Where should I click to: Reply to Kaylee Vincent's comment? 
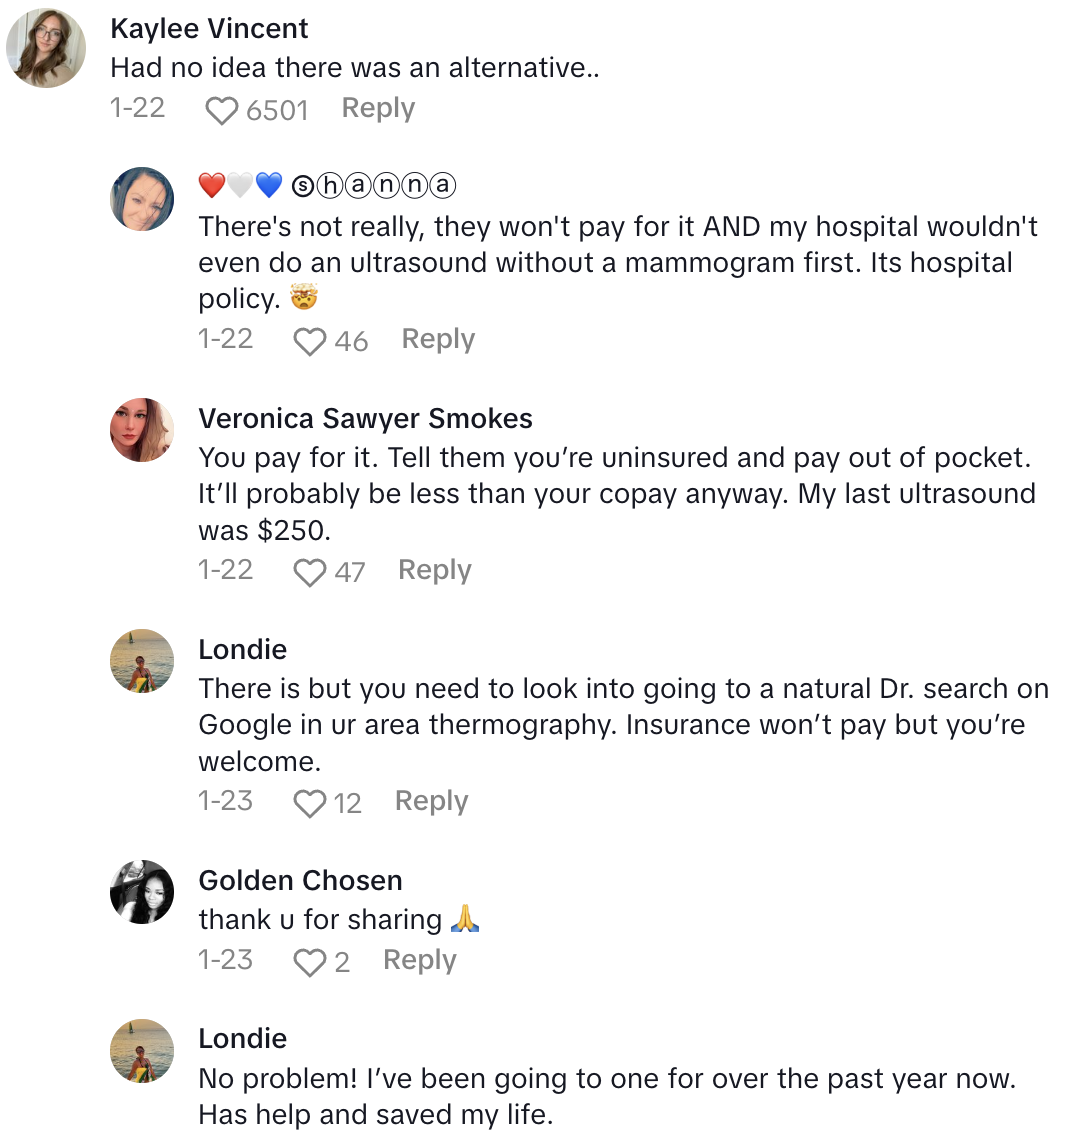pyautogui.click(x=378, y=108)
